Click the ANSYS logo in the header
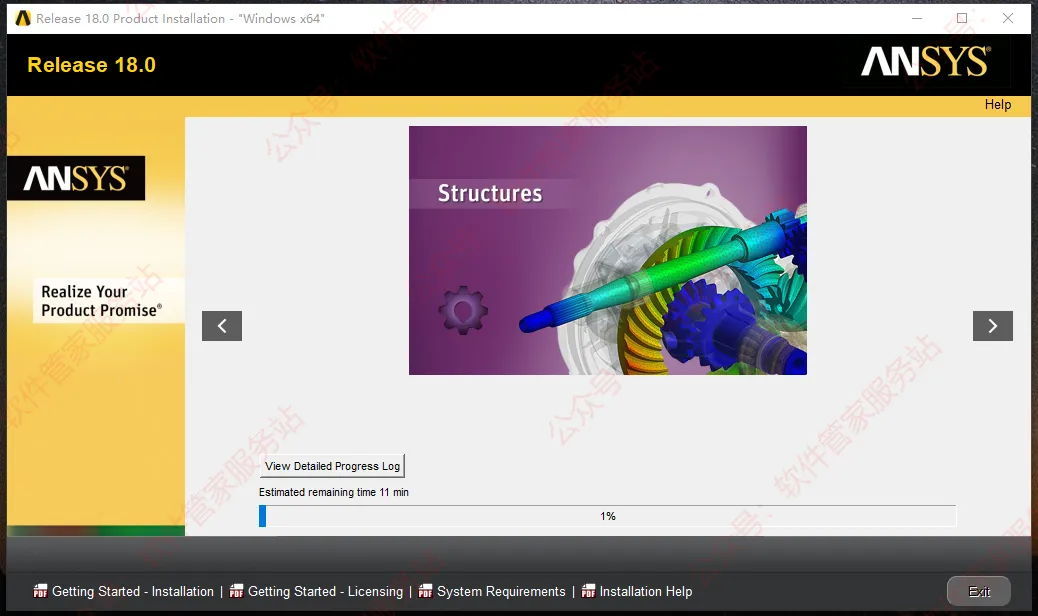Screen dimensions: 1038x616 tap(925, 62)
